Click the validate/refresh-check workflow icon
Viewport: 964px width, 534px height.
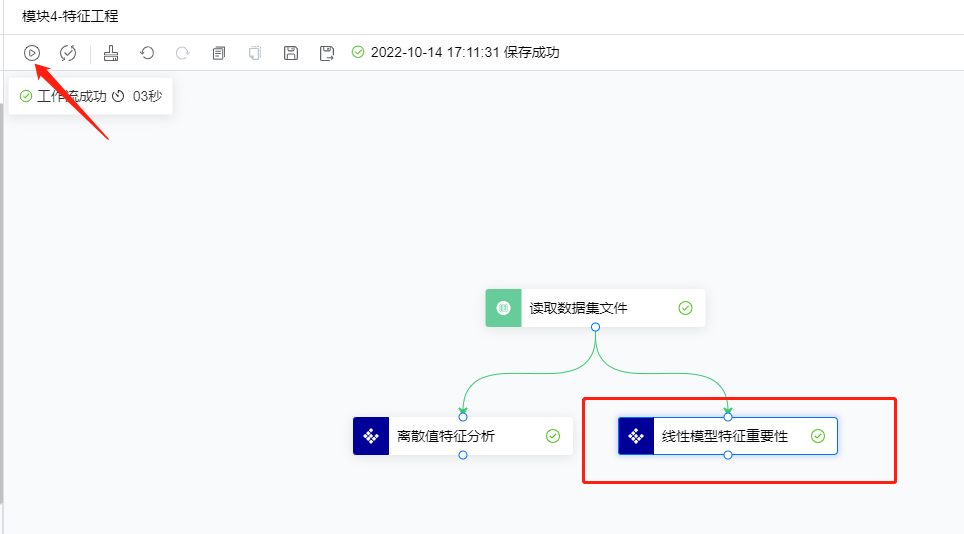tap(68, 53)
